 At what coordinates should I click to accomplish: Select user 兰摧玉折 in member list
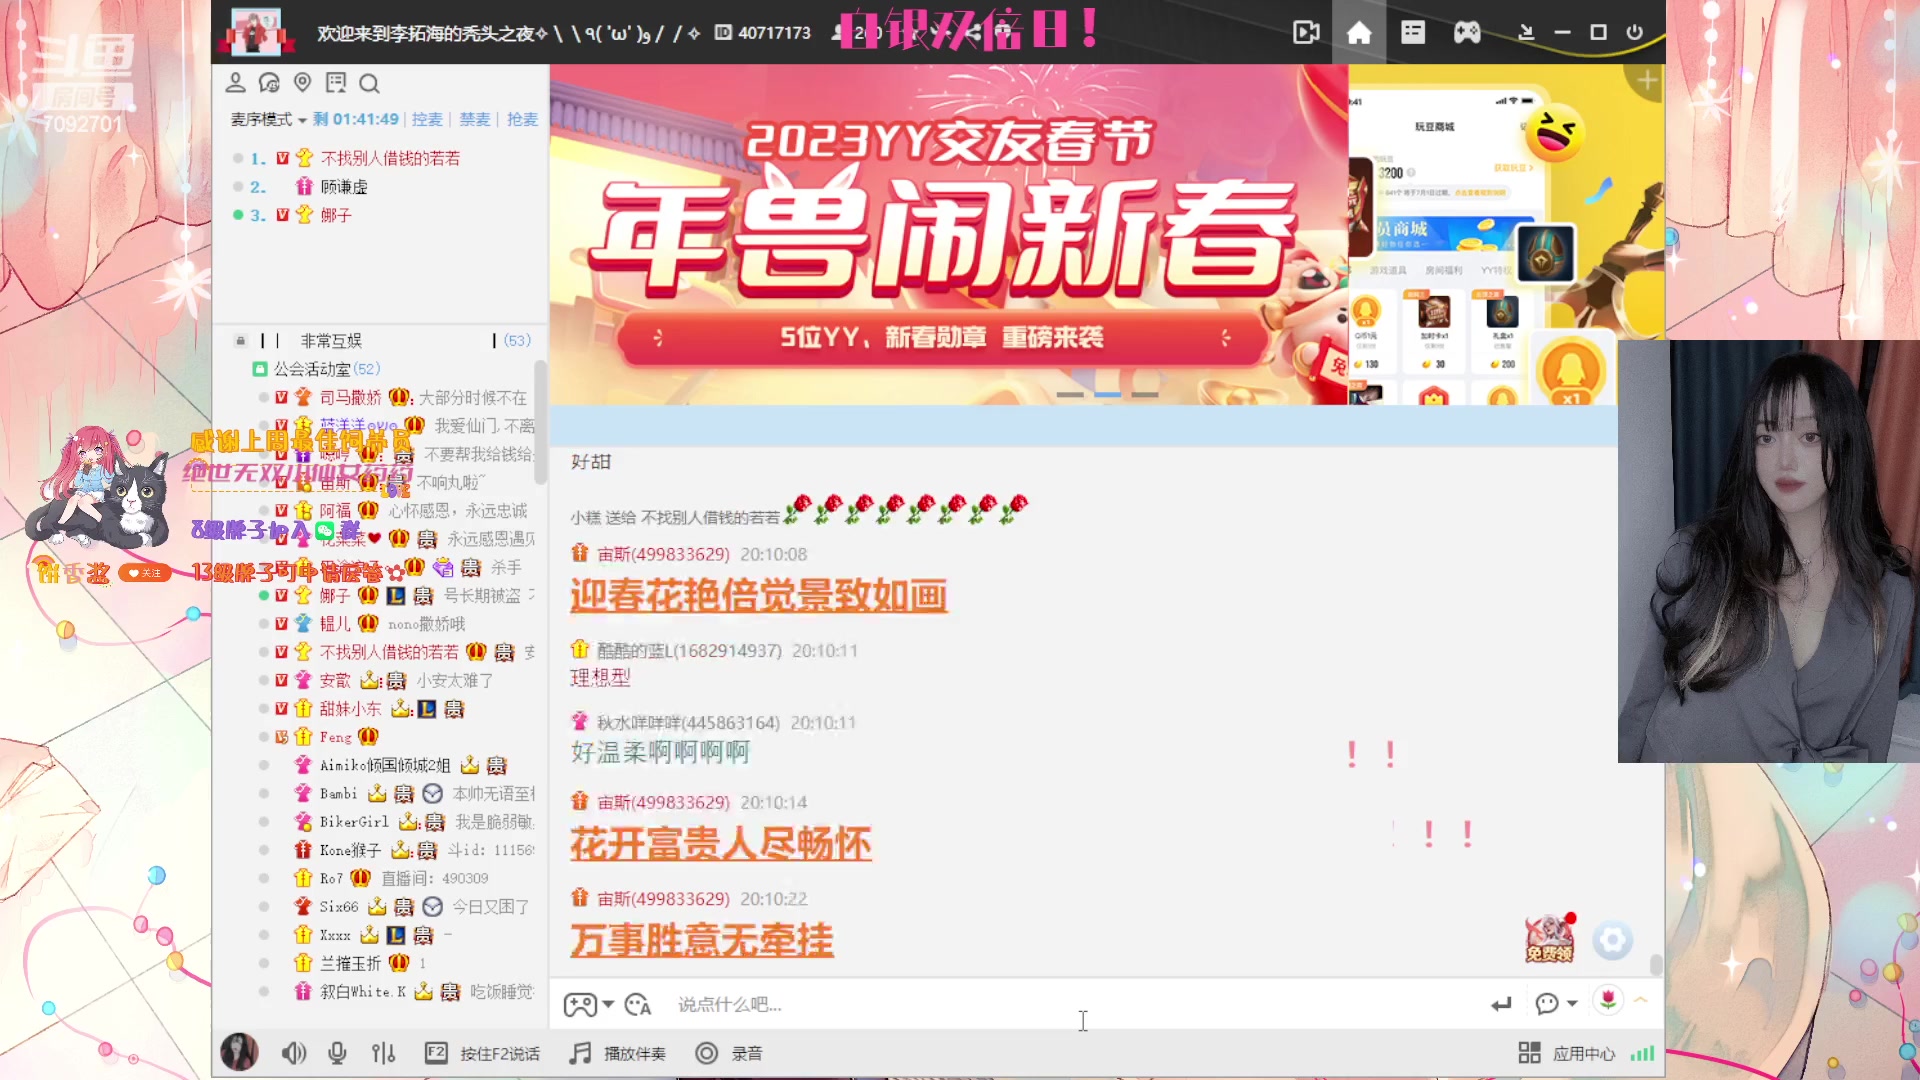pos(350,963)
